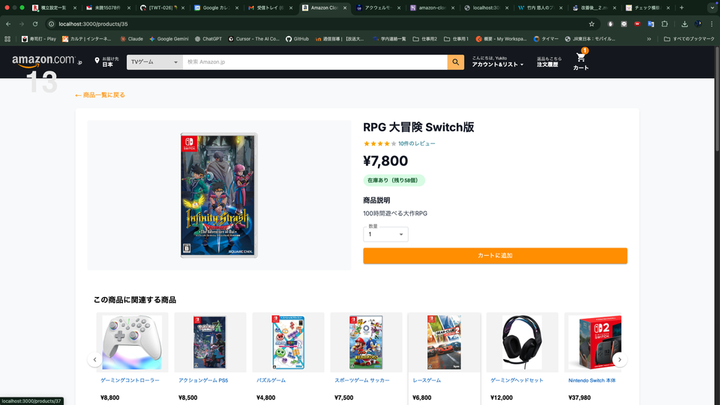
Task: Open a new browser tab
Action: click(681, 8)
